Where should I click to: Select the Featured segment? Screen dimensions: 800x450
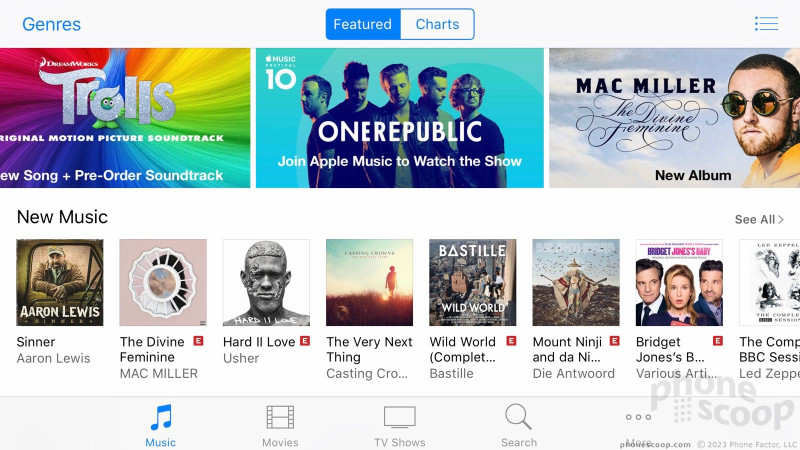[363, 24]
